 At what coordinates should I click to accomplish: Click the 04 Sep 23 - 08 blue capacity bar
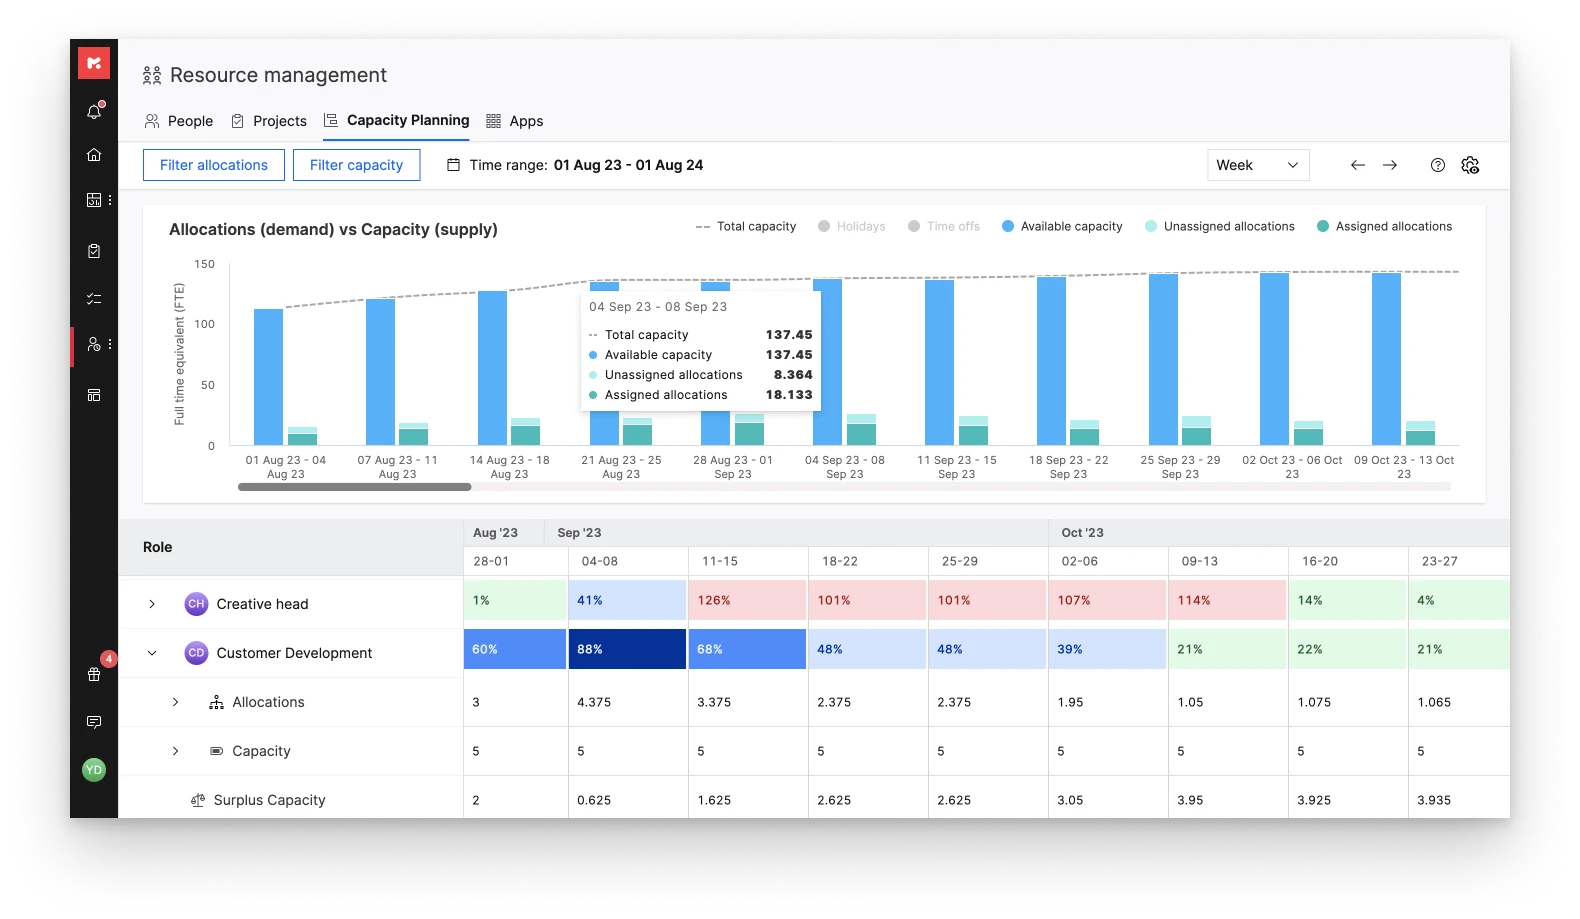[827, 362]
